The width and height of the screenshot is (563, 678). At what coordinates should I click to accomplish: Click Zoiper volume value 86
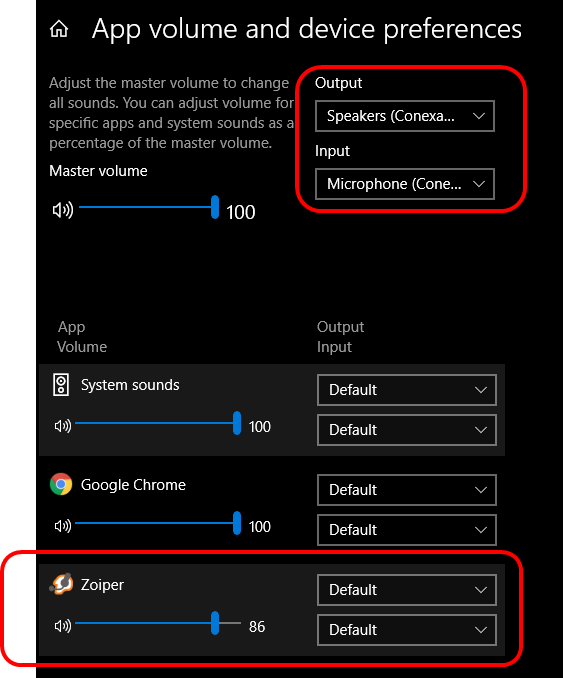click(257, 627)
